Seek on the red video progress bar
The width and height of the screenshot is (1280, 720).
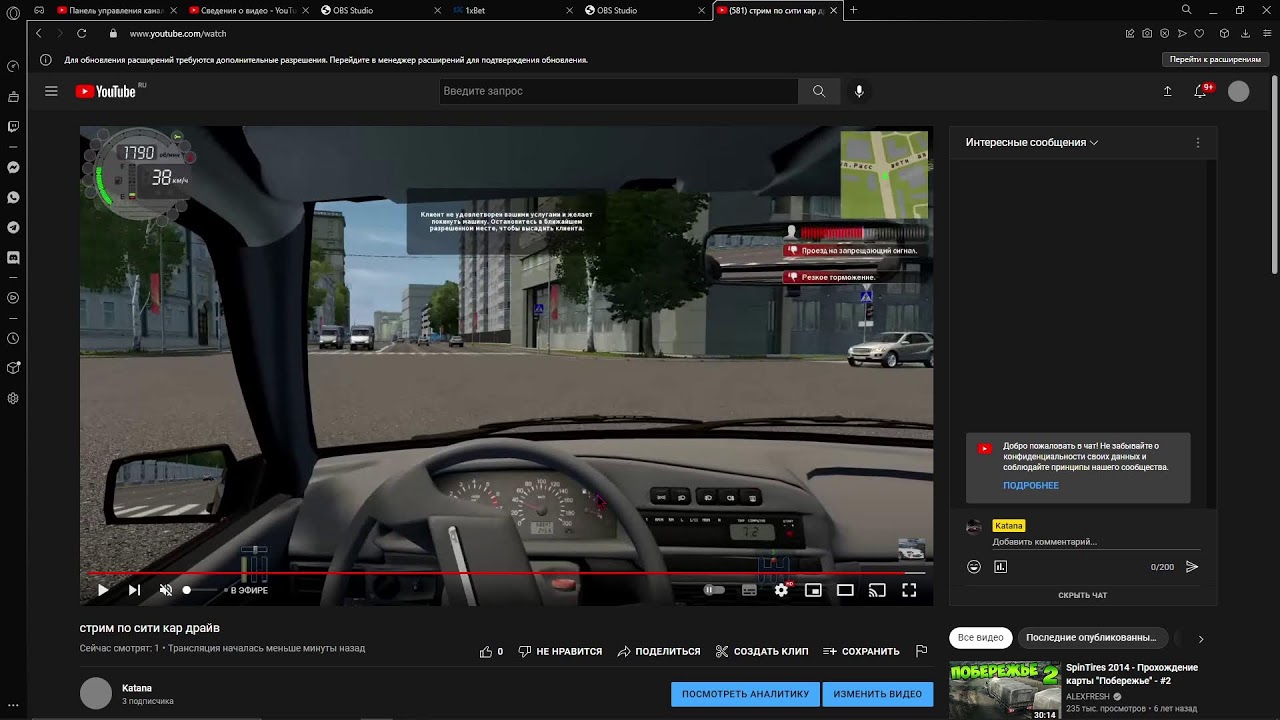(506, 573)
